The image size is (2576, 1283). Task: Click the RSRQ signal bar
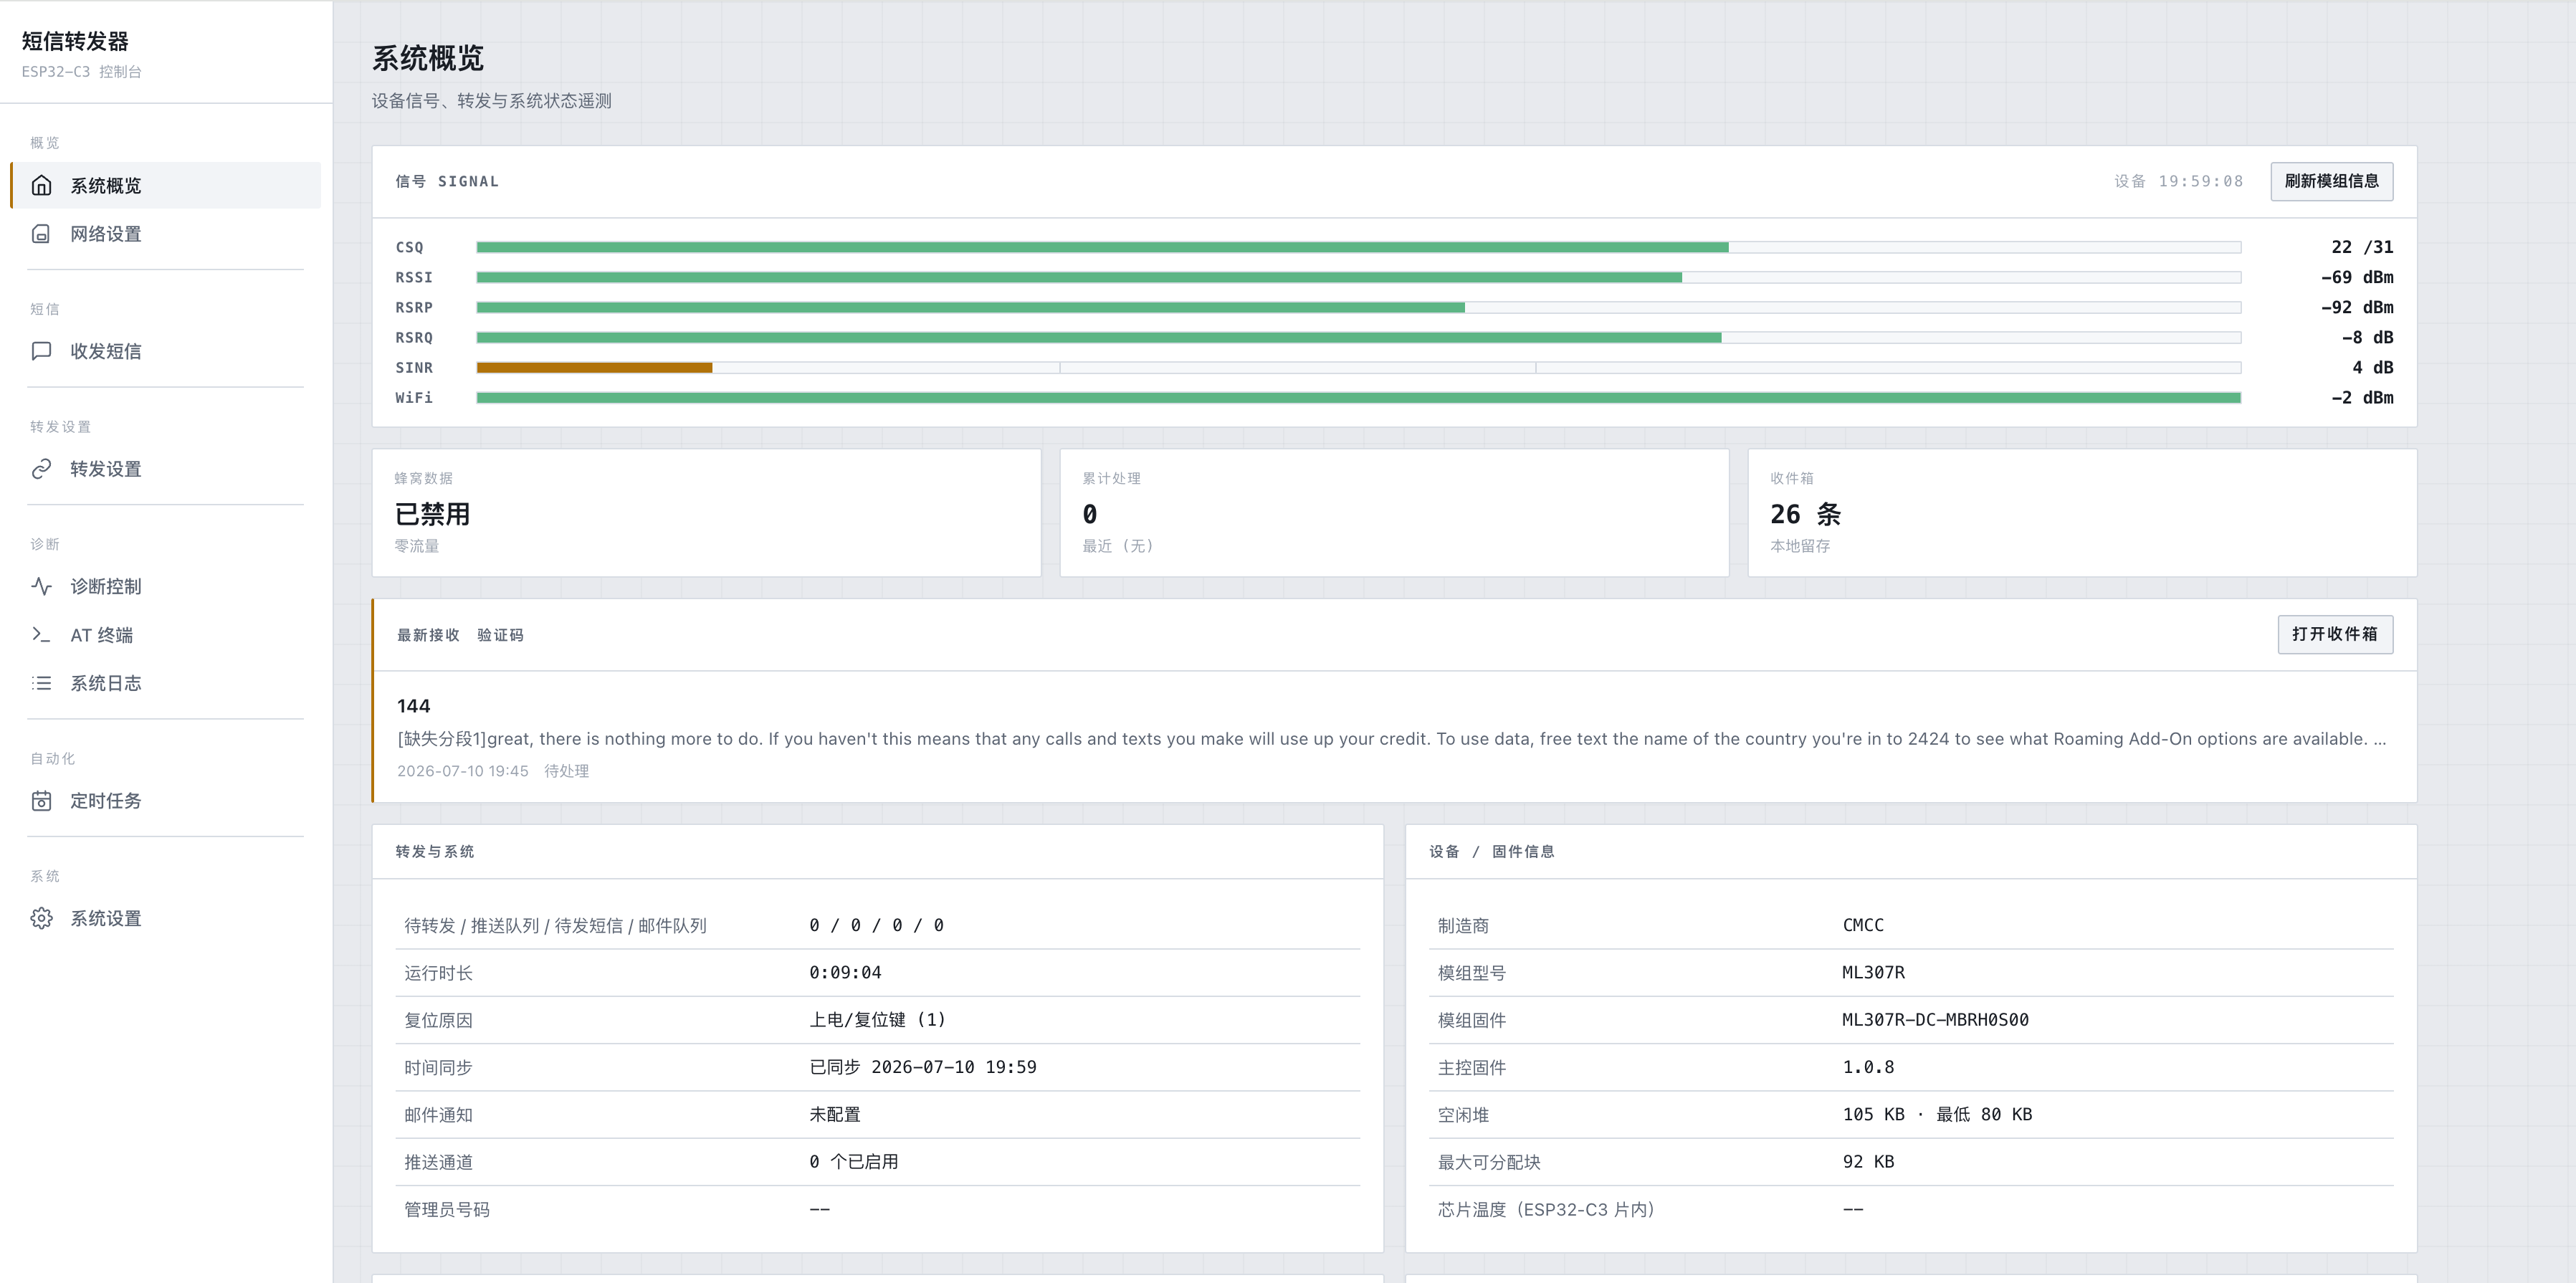point(1358,337)
